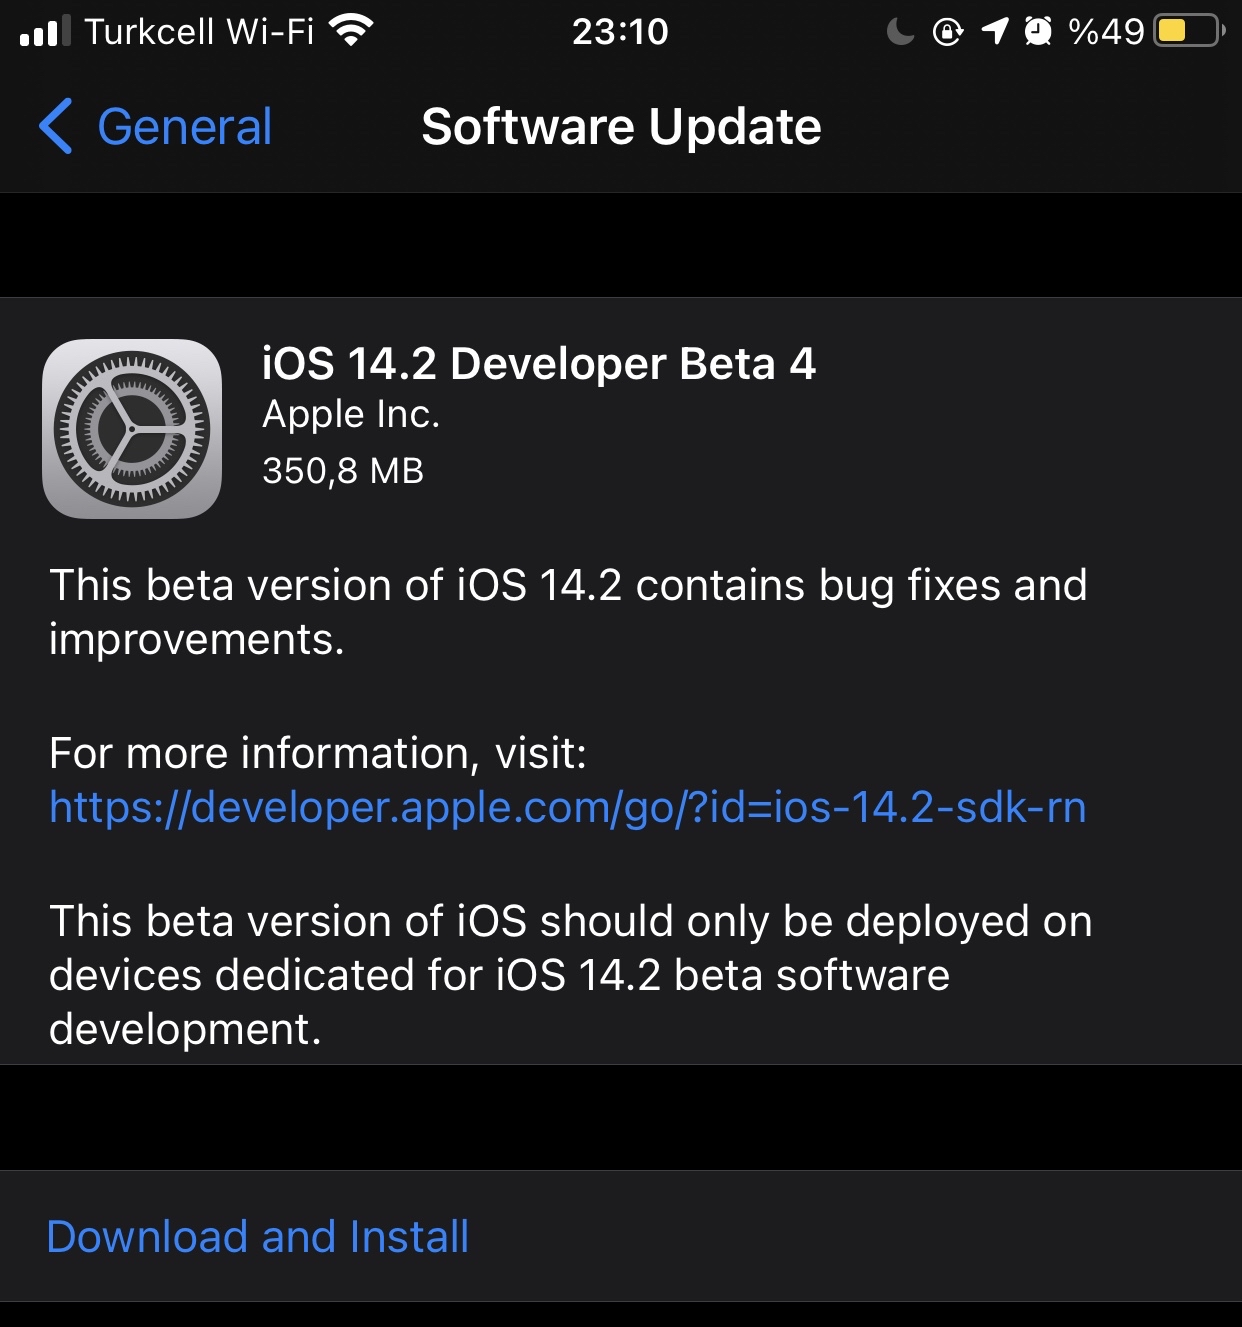Tap the alarm clock status icon

[x=1039, y=32]
